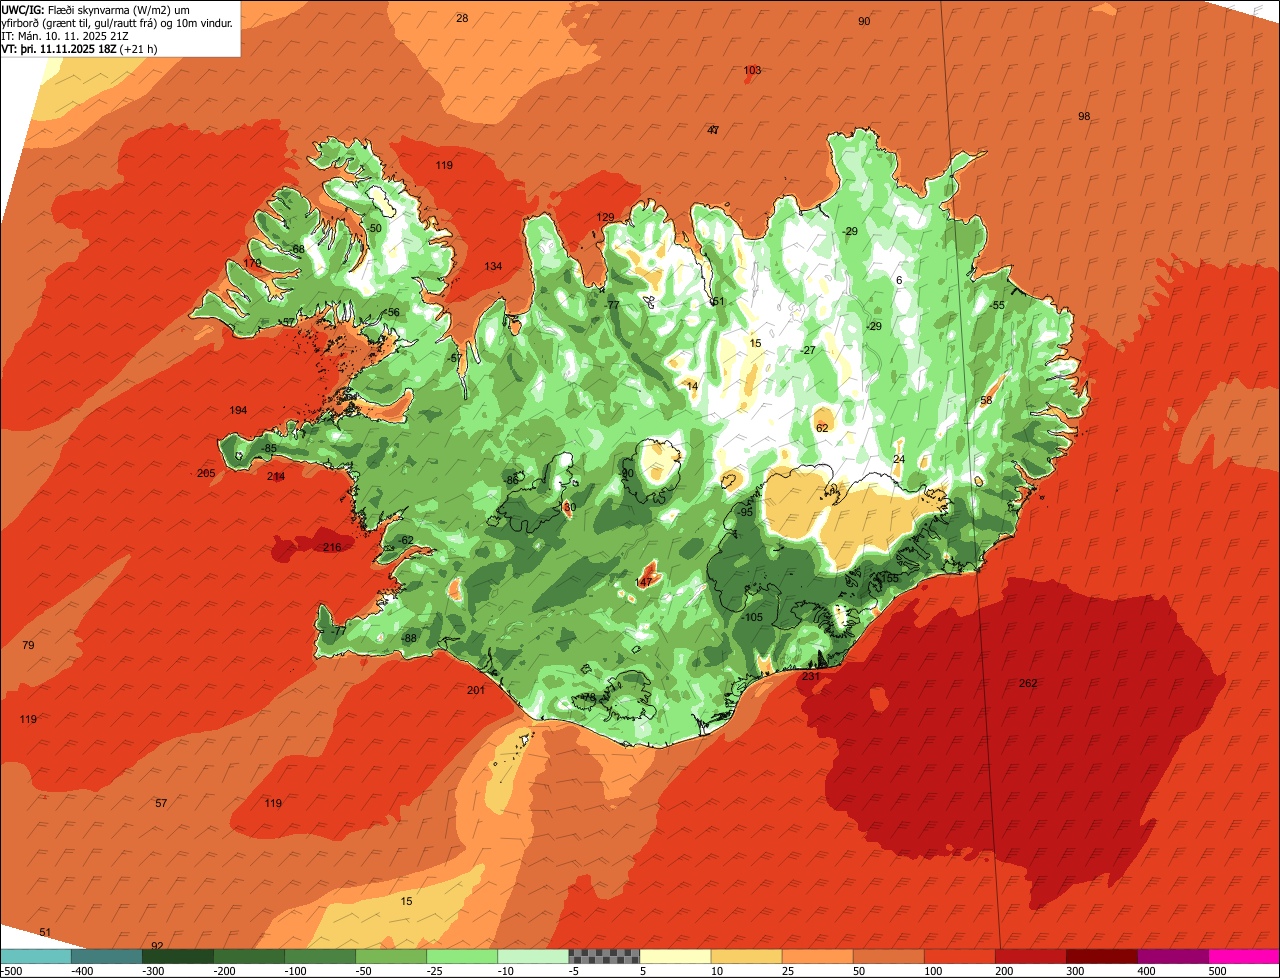Pick the -500 to -400 light teal legend swatch
This screenshot has width=1280, height=978.
click(35, 956)
